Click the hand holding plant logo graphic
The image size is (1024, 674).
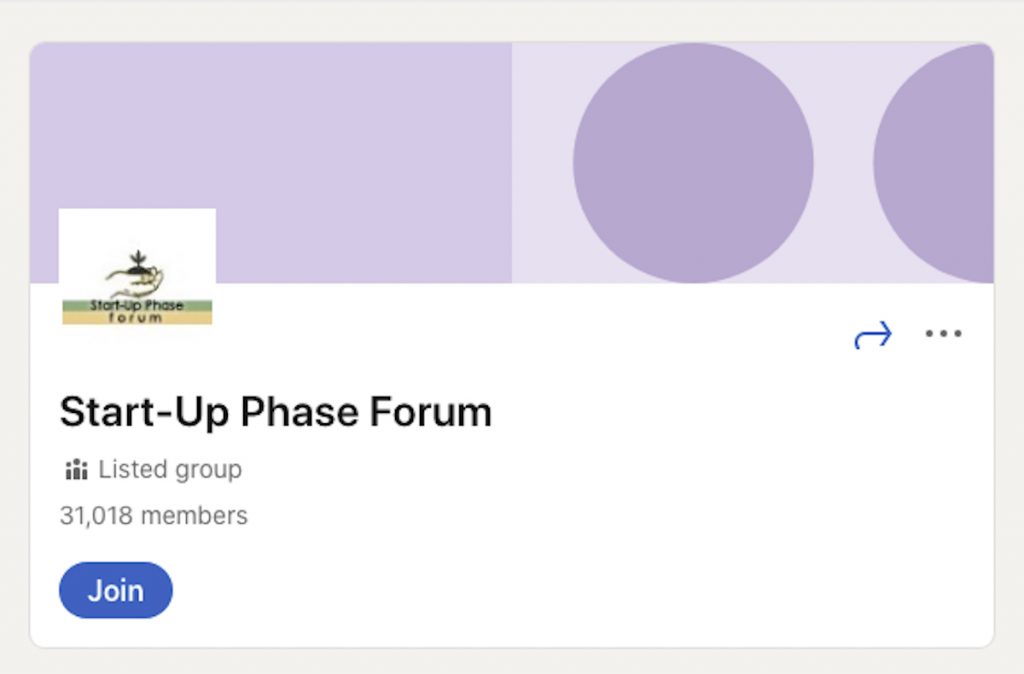(x=136, y=272)
